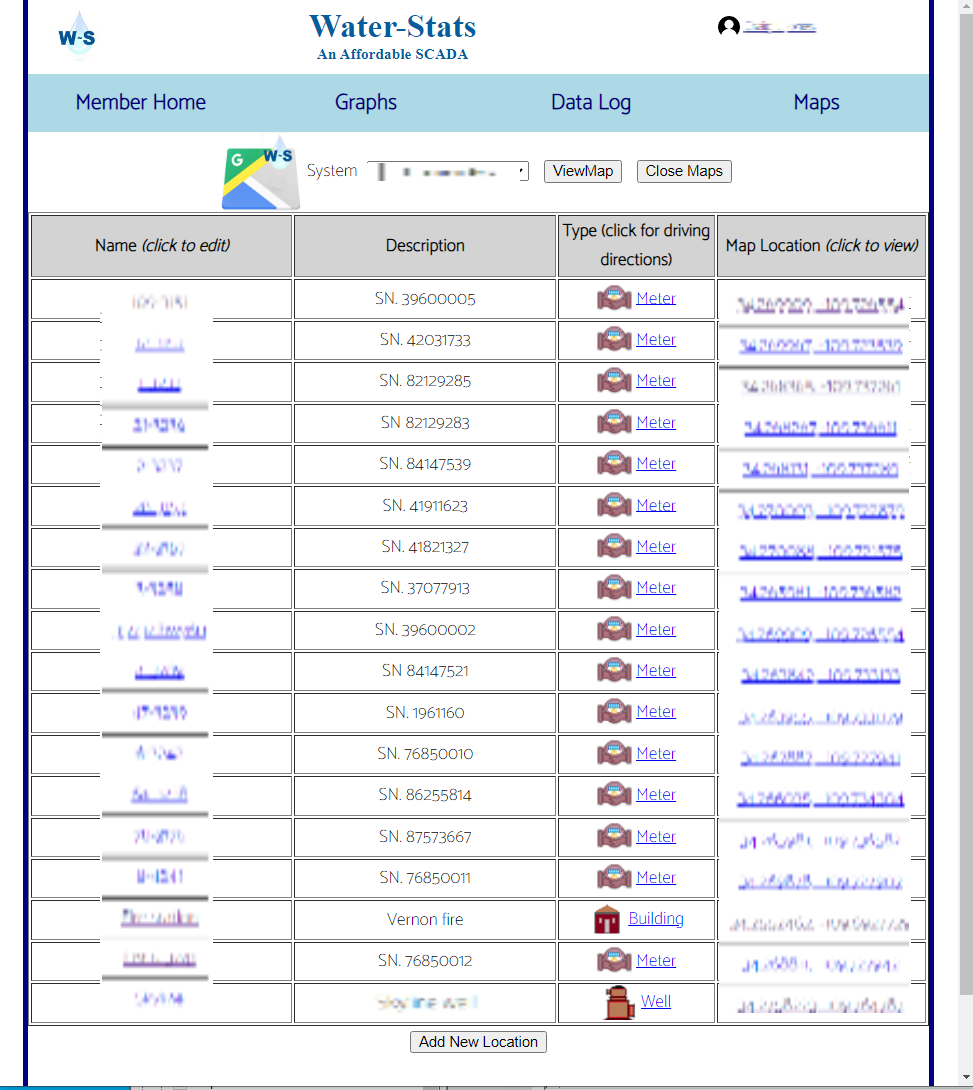Click the meter icon for SN. 41911623
This screenshot has height=1090, width=973.
614,506
